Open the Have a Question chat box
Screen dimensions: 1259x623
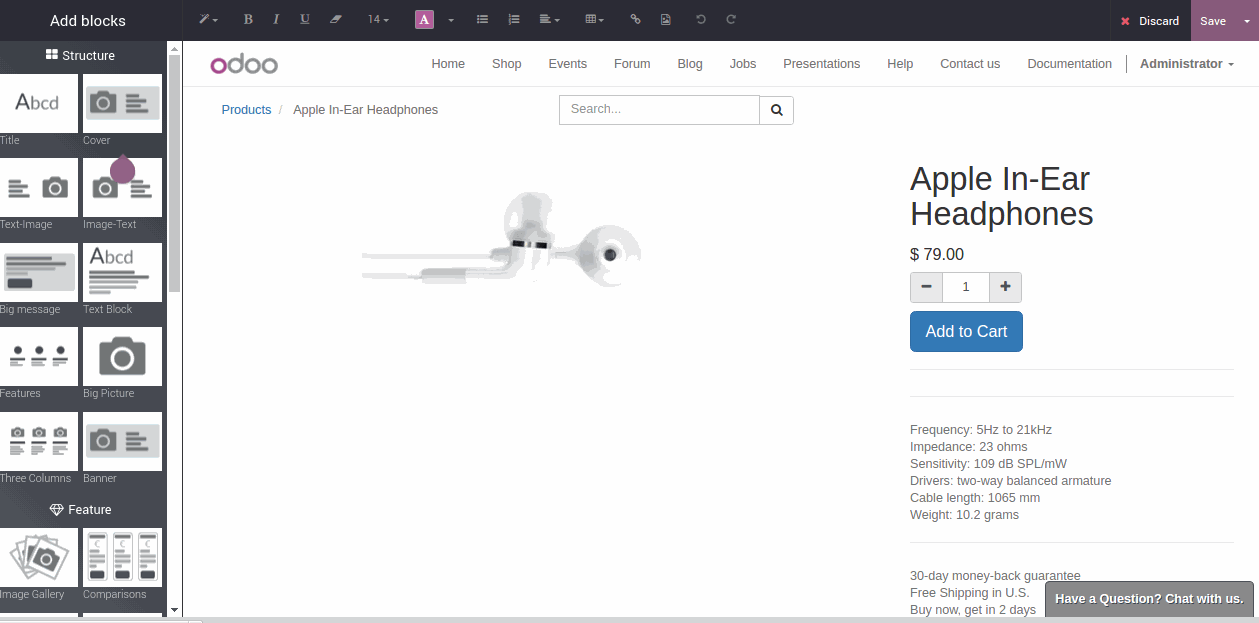[x=1149, y=599]
